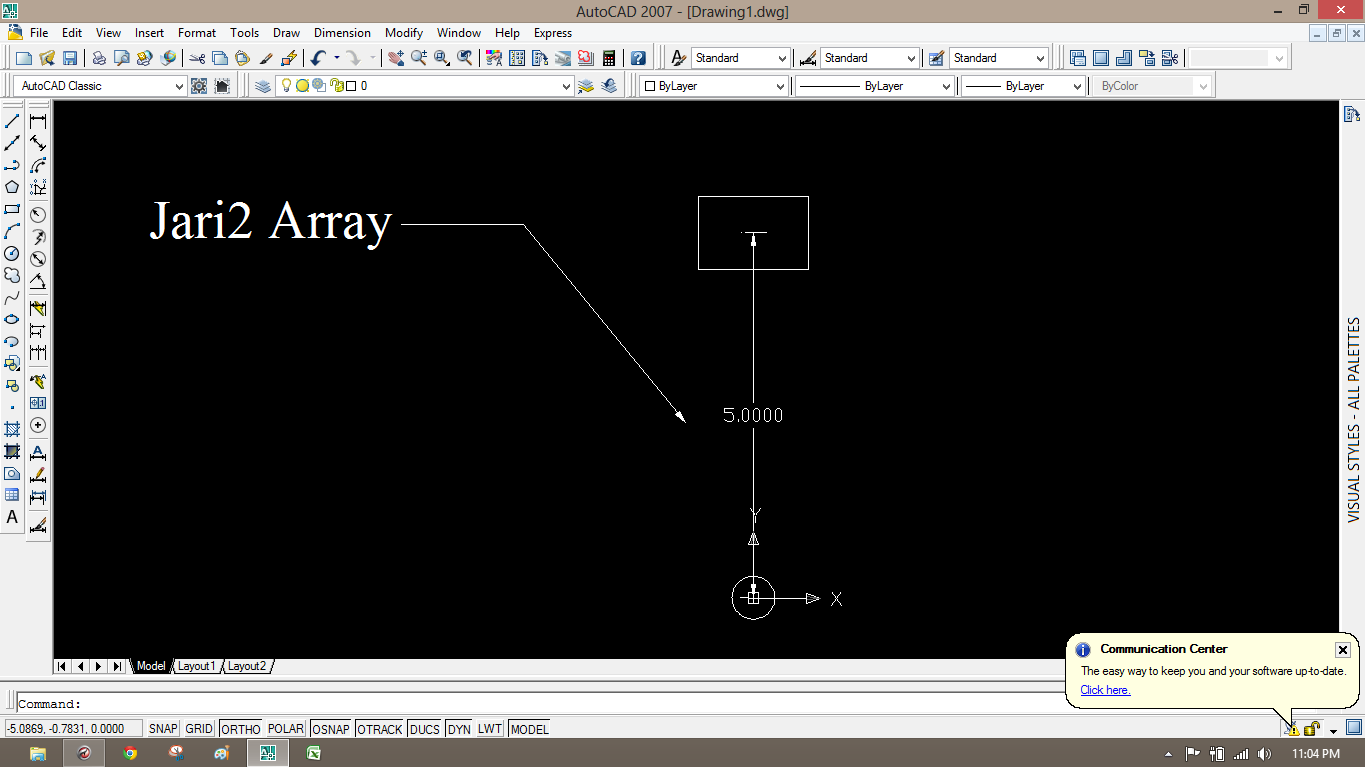Viewport: 1365px width, 767px height.
Task: Toggle DYN dynamic input
Action: [459, 729]
